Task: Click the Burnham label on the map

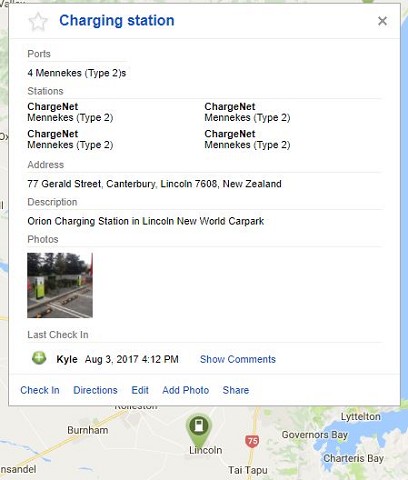Action: tap(88, 430)
